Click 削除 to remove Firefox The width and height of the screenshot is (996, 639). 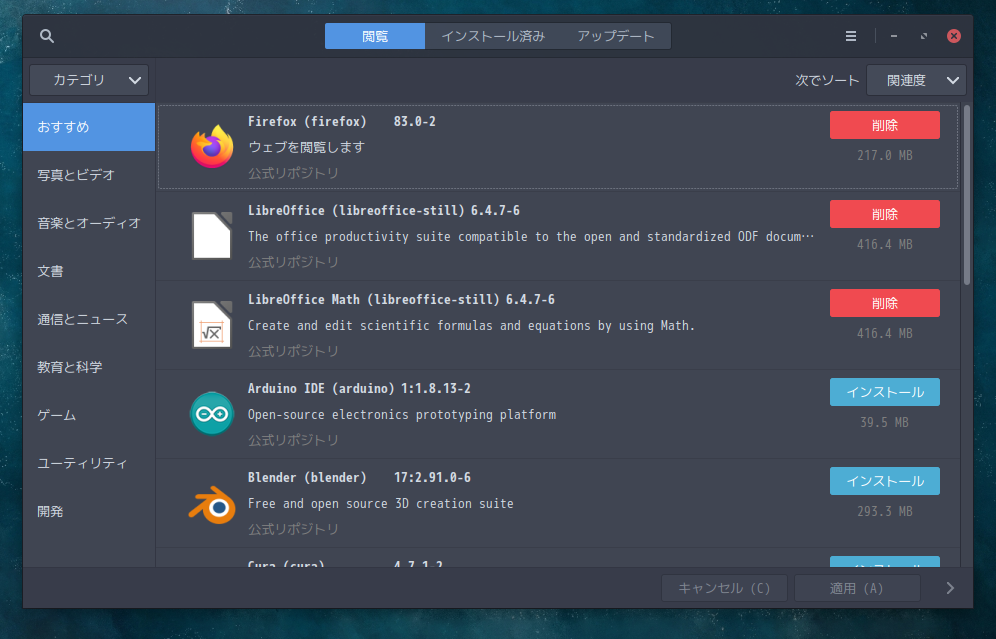coord(885,125)
